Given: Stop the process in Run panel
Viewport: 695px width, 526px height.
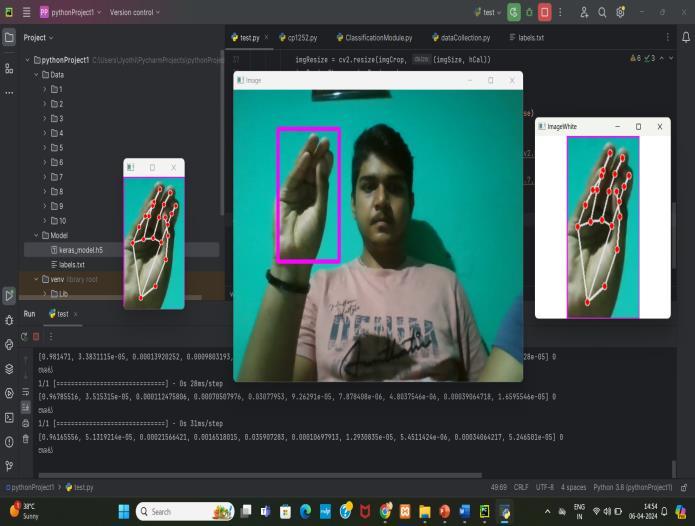Looking at the screenshot, I should tap(36, 337).
